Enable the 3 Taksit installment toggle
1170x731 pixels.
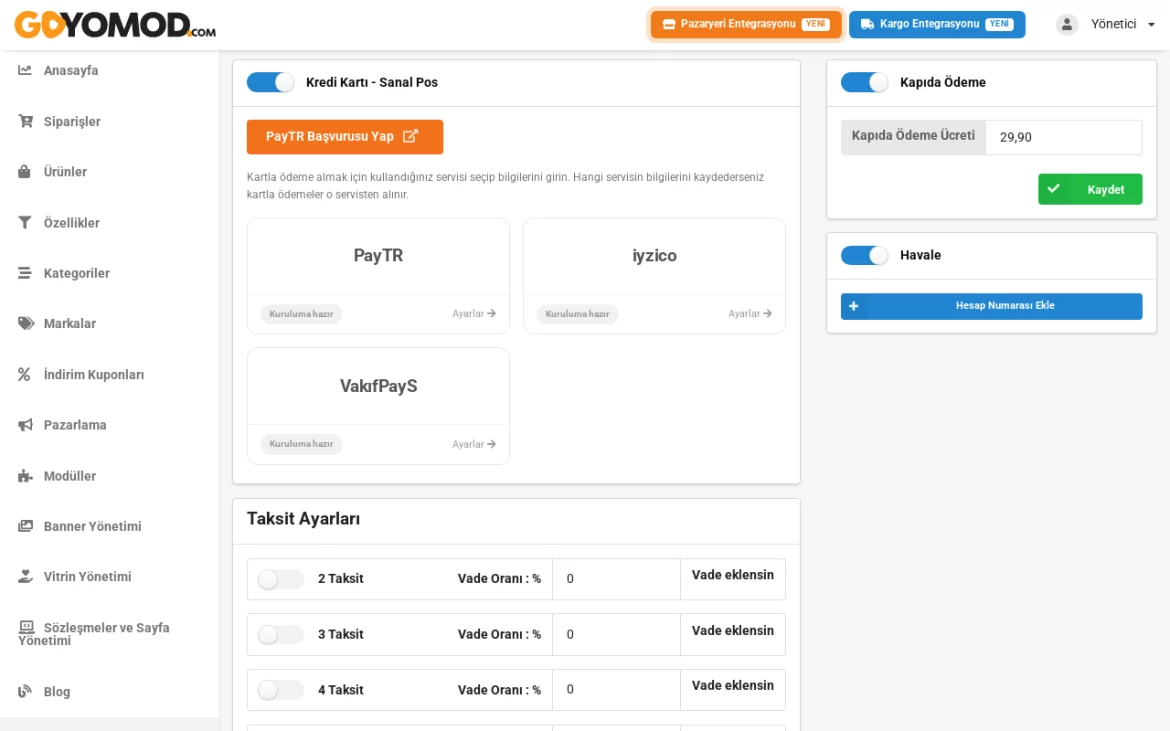coord(281,635)
